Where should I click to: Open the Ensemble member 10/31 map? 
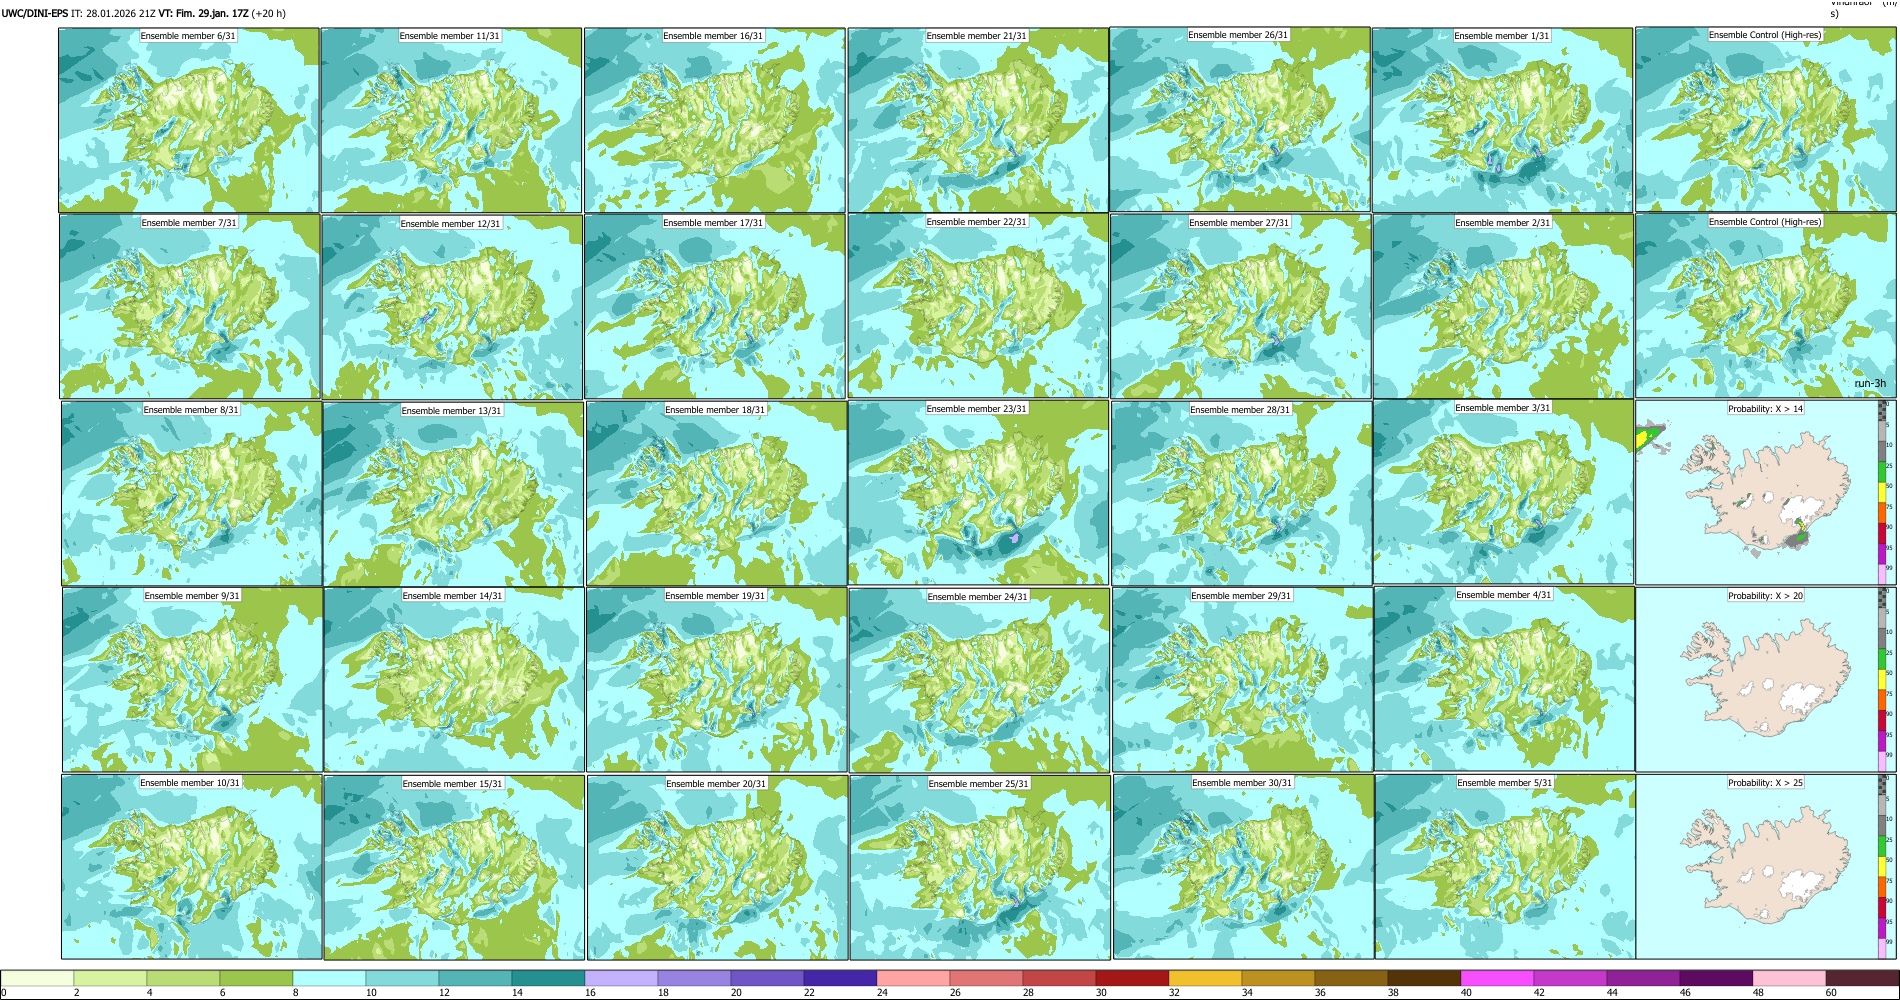(192, 867)
